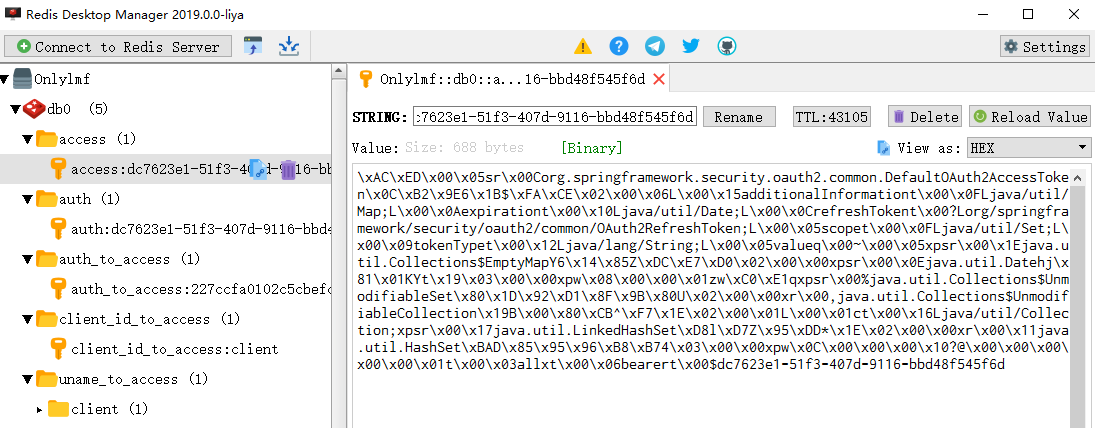Image resolution: width=1095 pixels, height=428 pixels.
Task: Open the blue help question icon
Action: 619,47
